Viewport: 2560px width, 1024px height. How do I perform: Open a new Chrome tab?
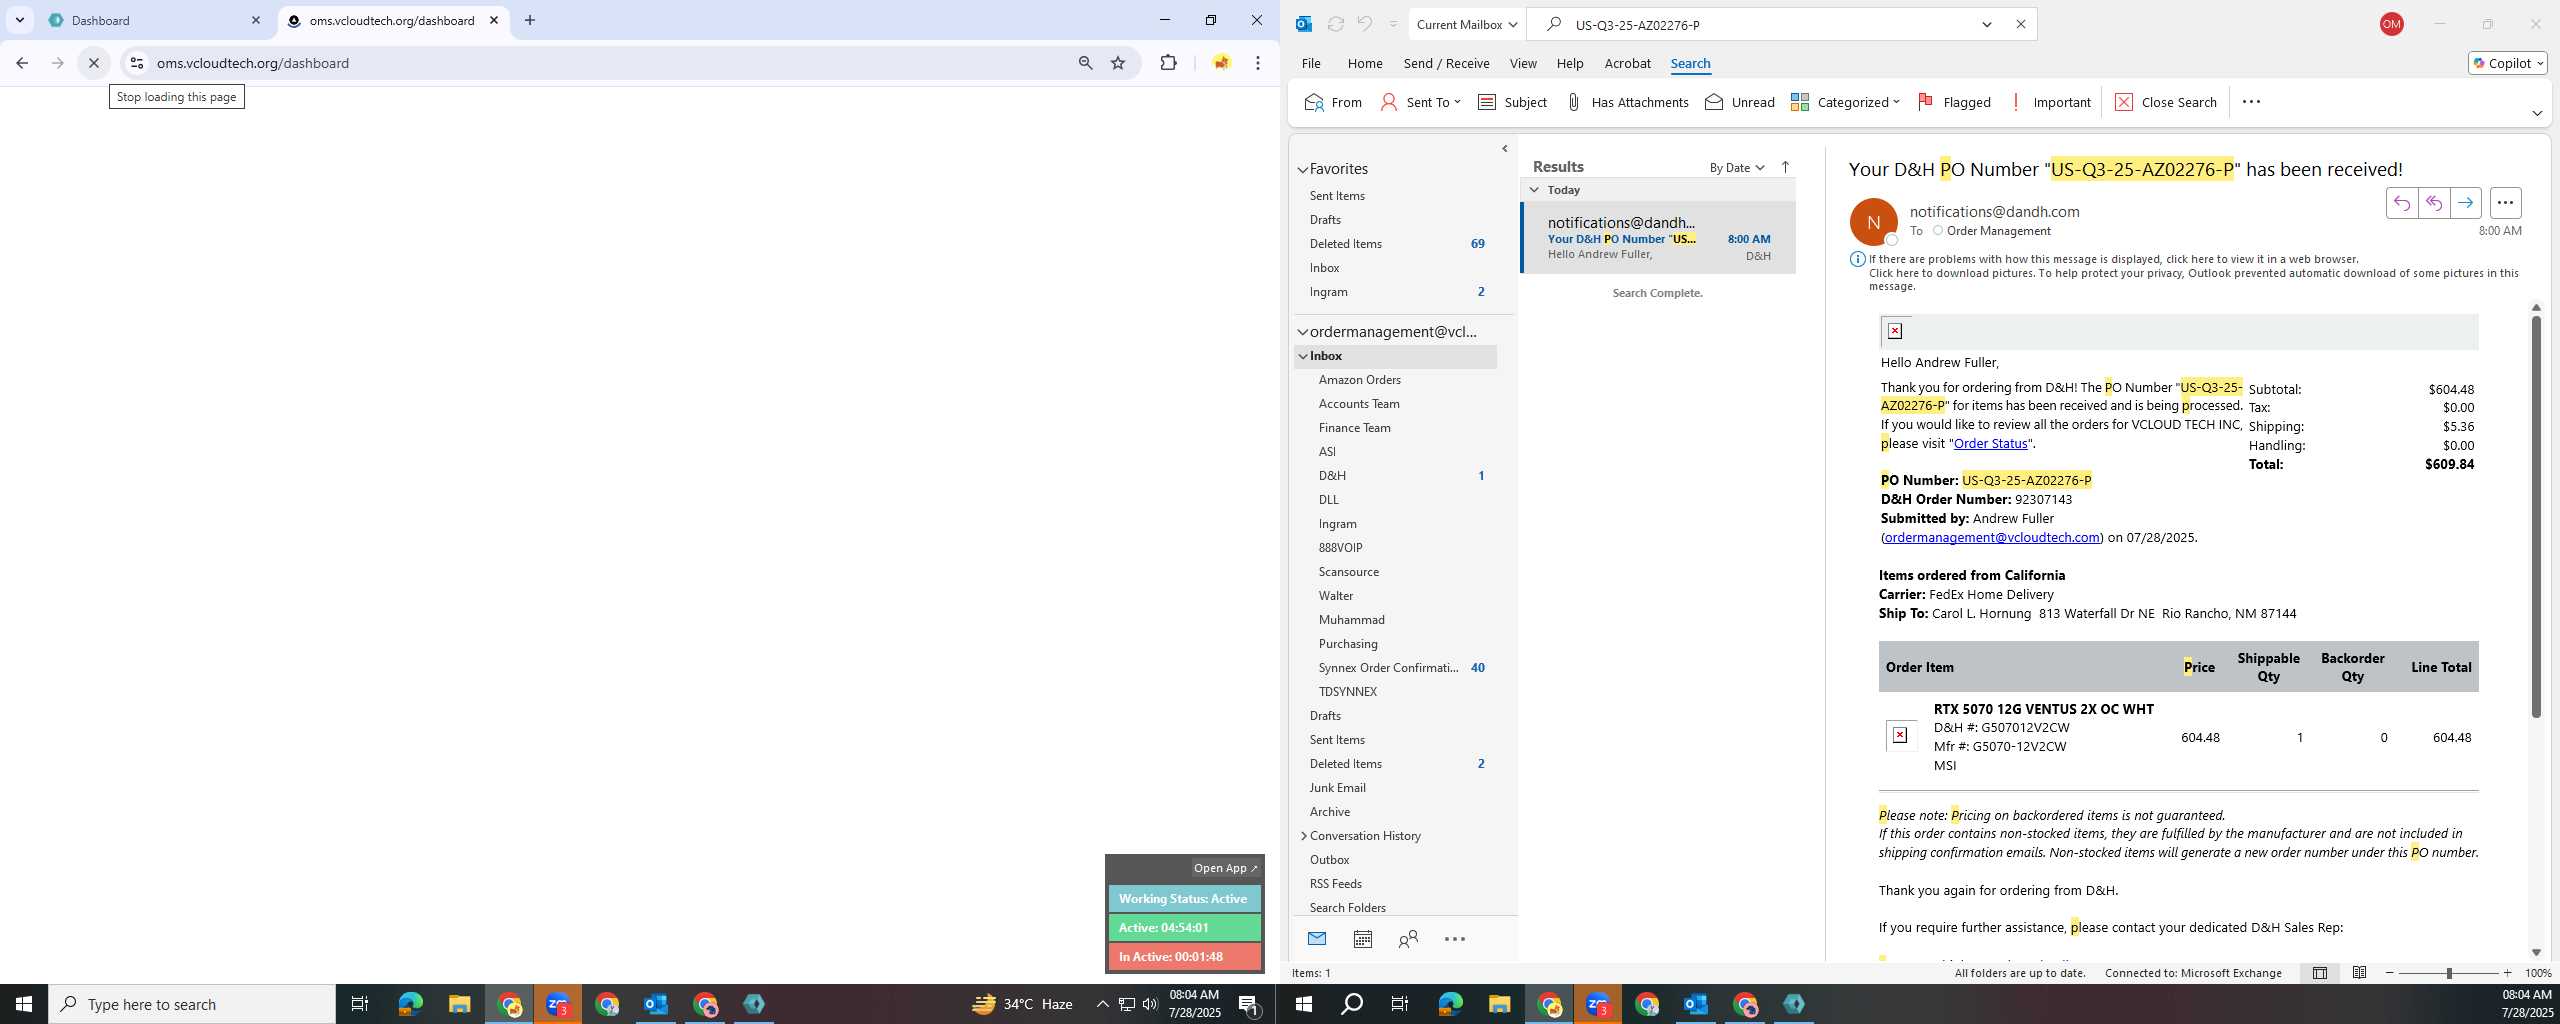pos(530,20)
